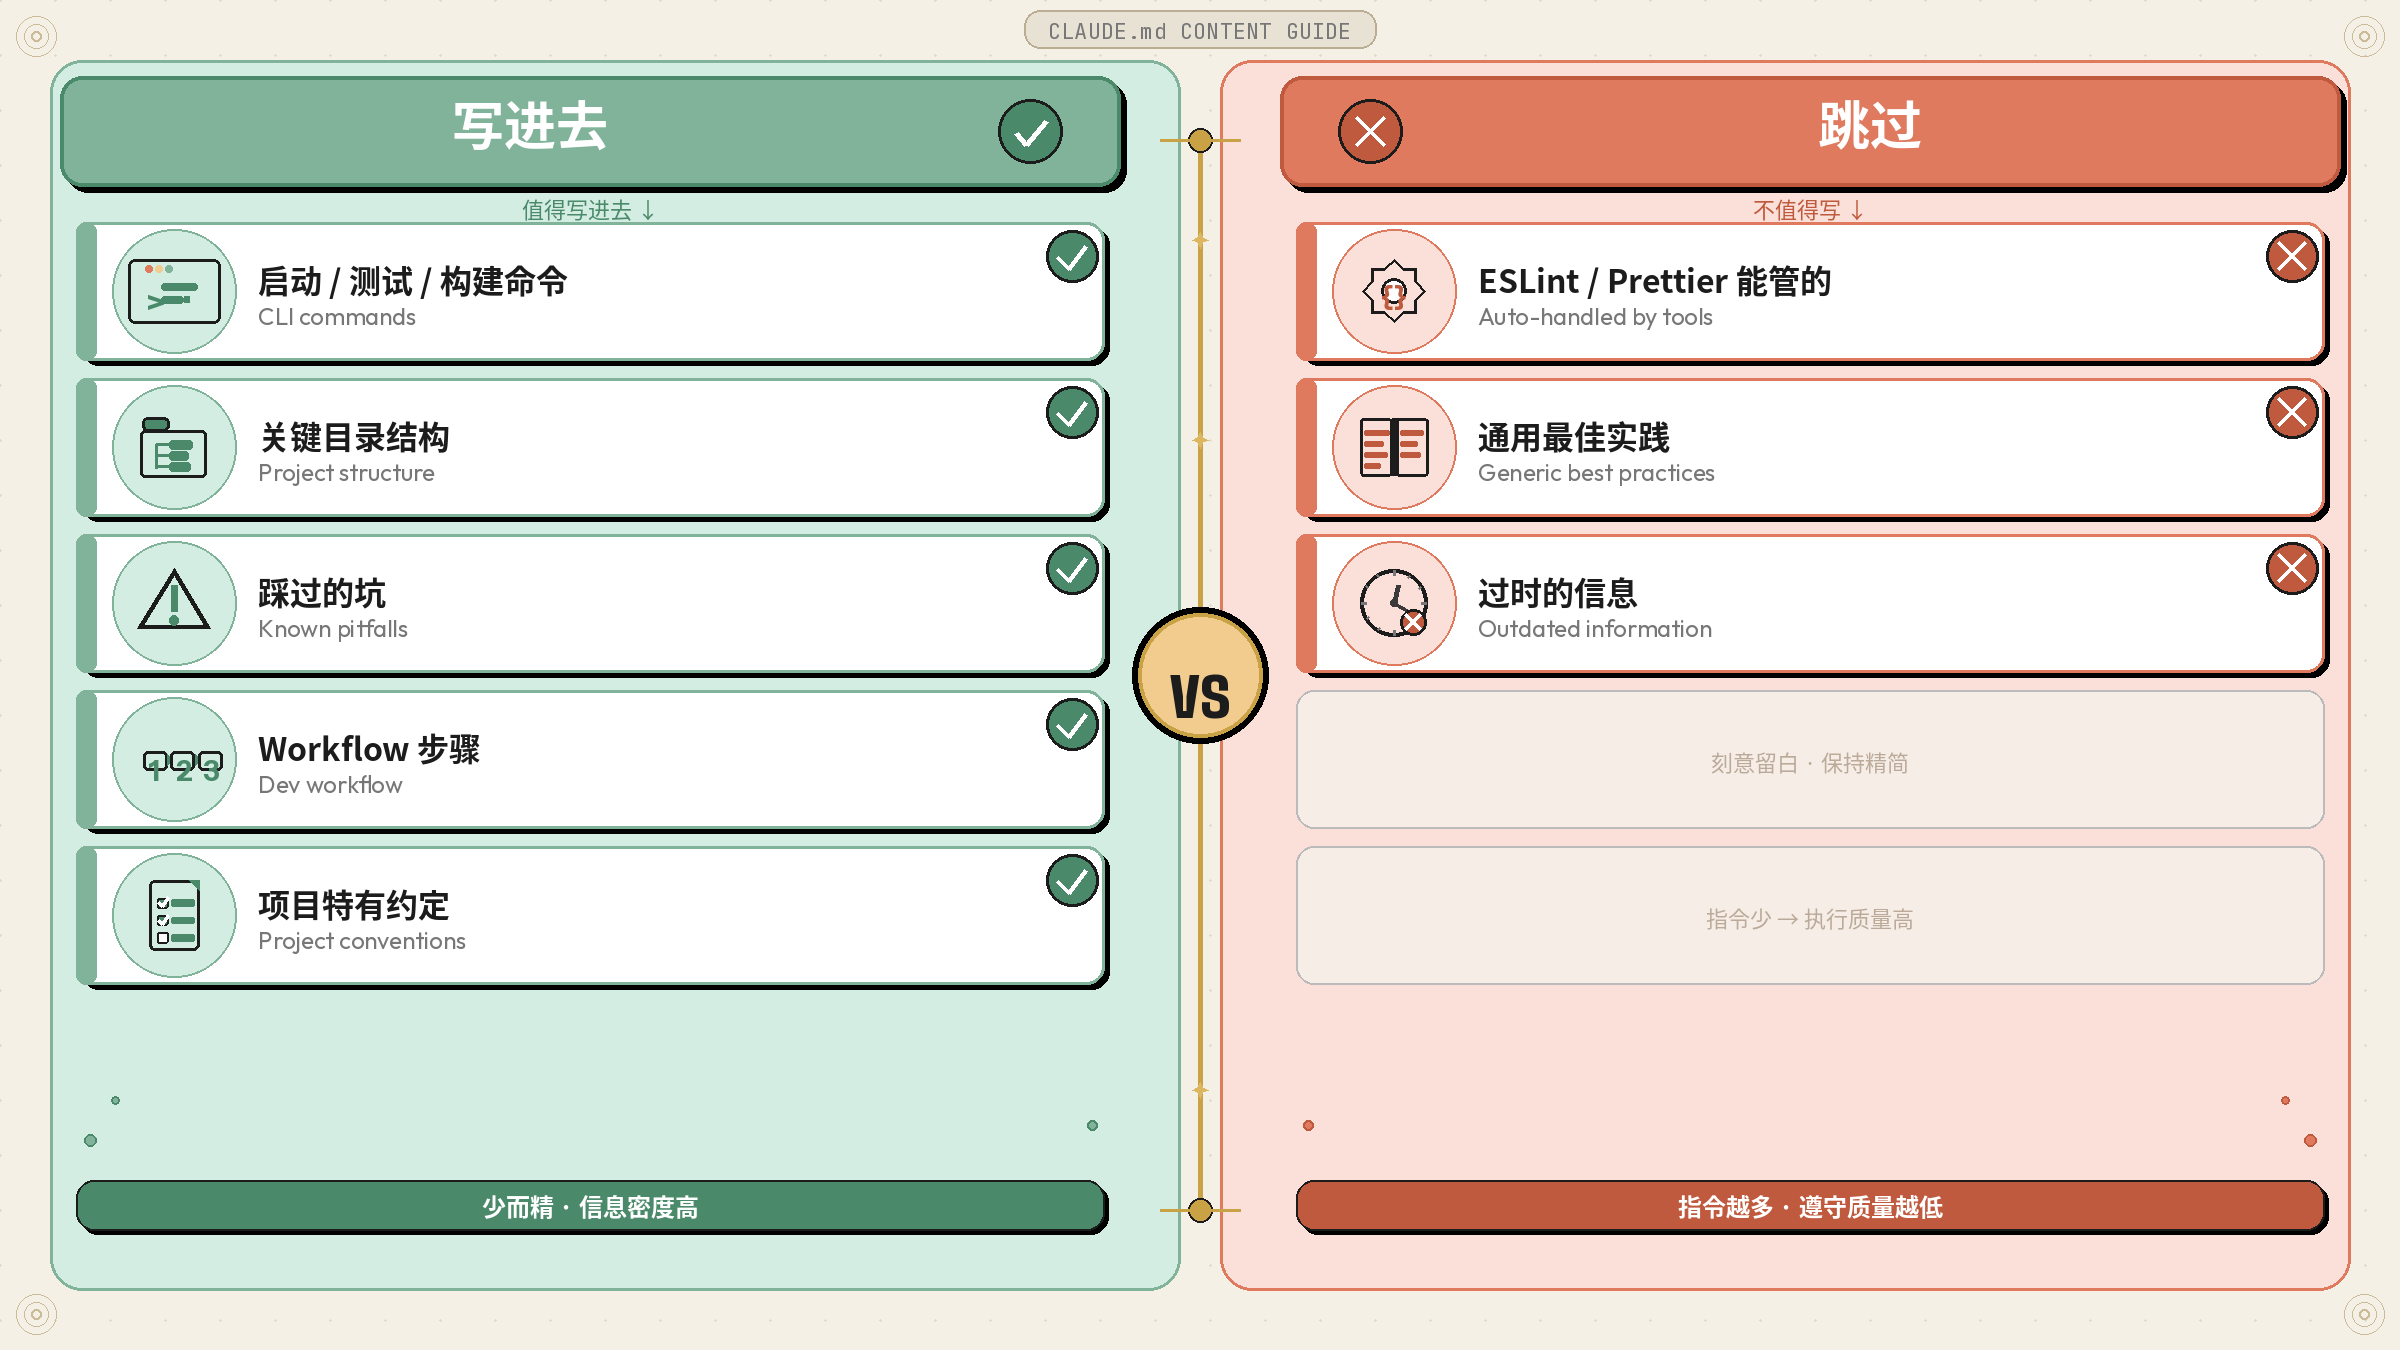The image size is (2400, 1350).
Task: Select the 写进去 header tab
Action: [x=592, y=131]
